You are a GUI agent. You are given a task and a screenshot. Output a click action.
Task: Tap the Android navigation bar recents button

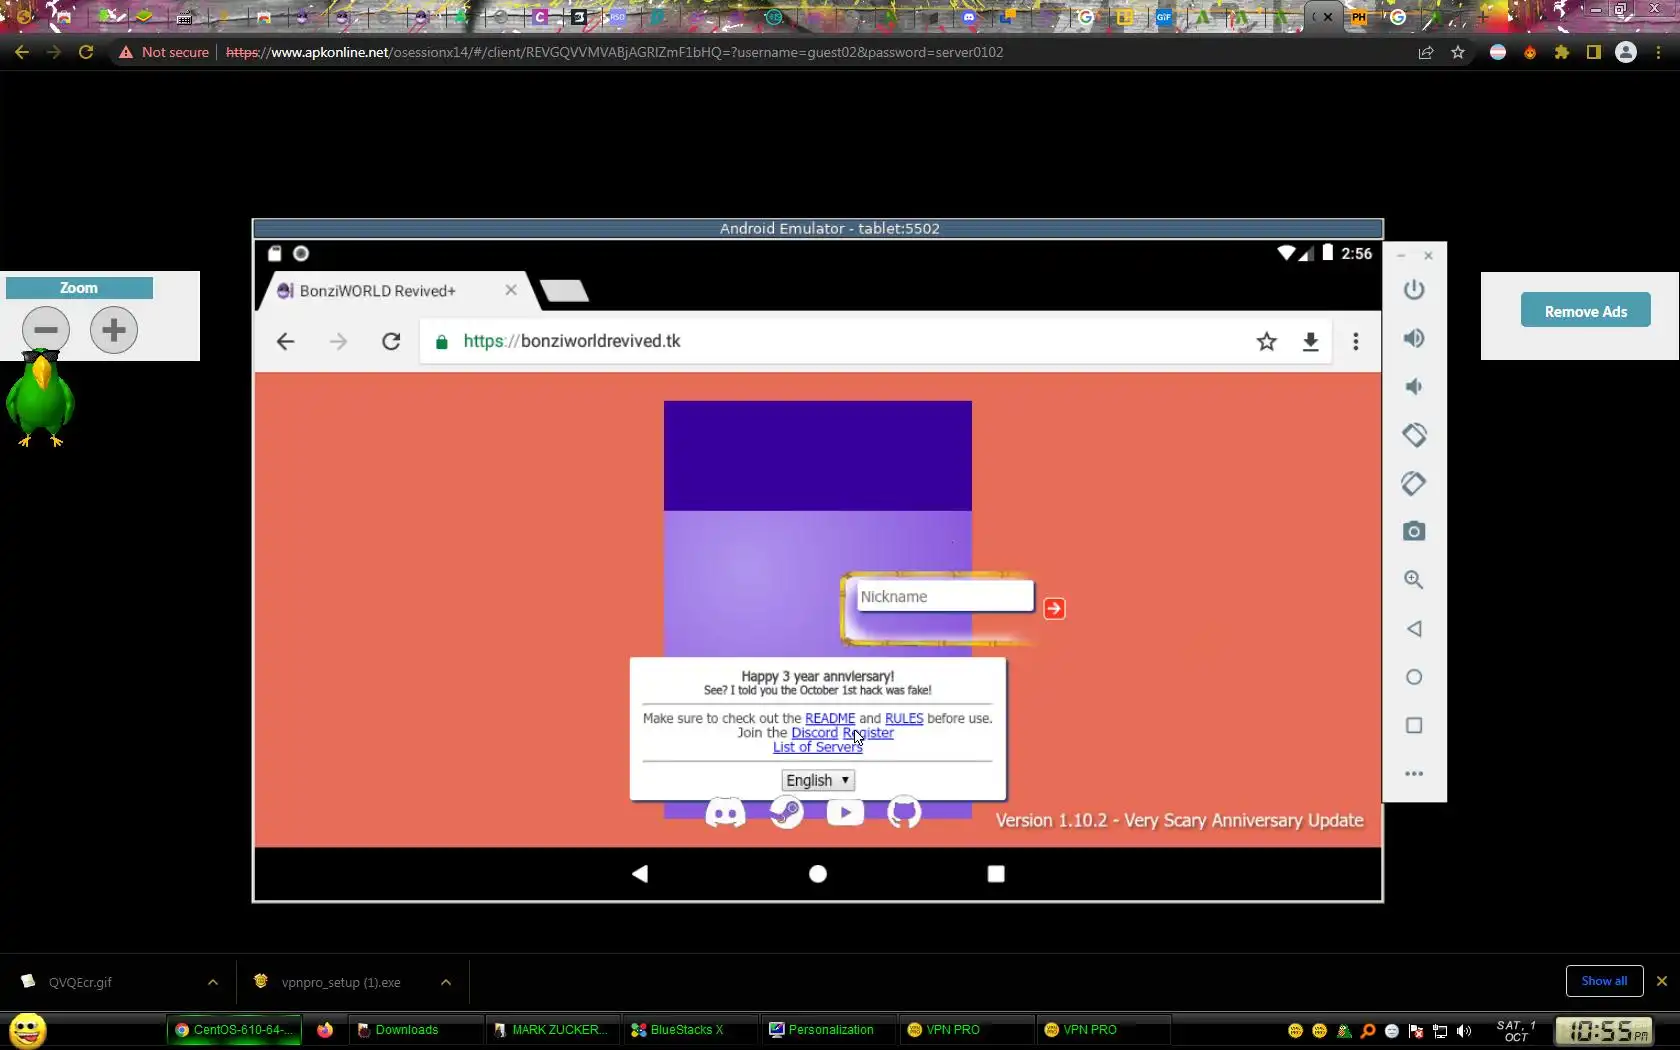996,874
